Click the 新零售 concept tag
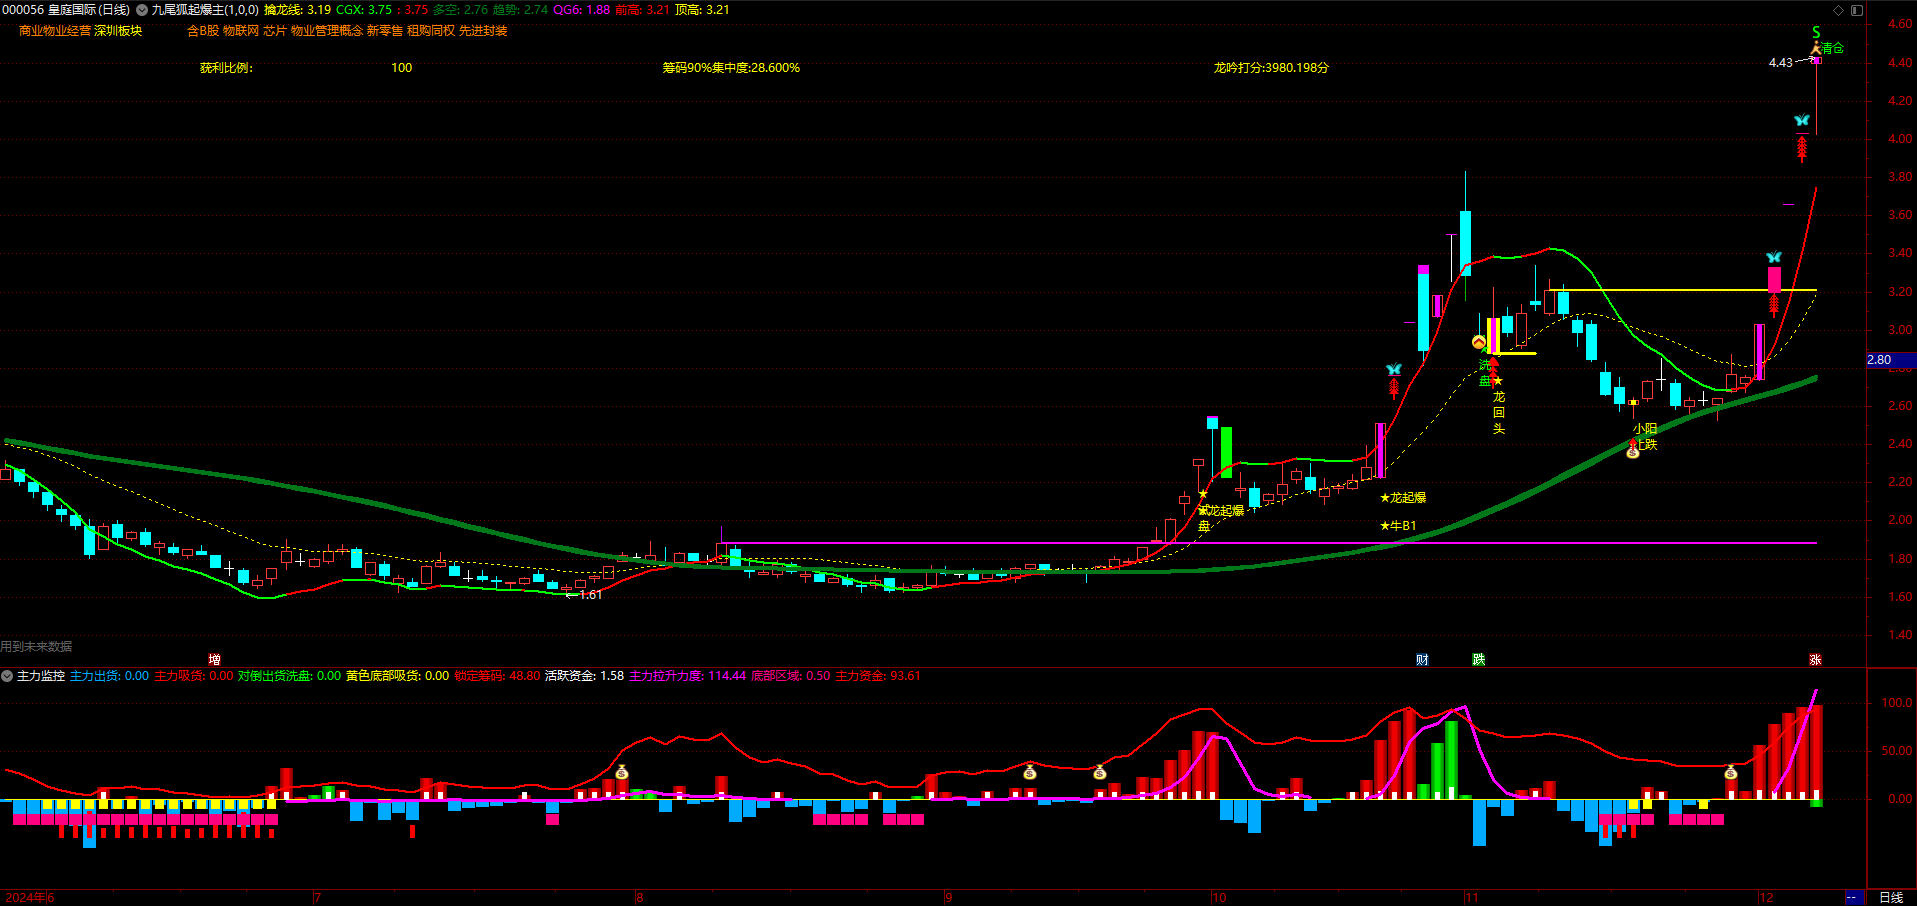Viewport: 1917px width, 906px height. click(x=385, y=31)
